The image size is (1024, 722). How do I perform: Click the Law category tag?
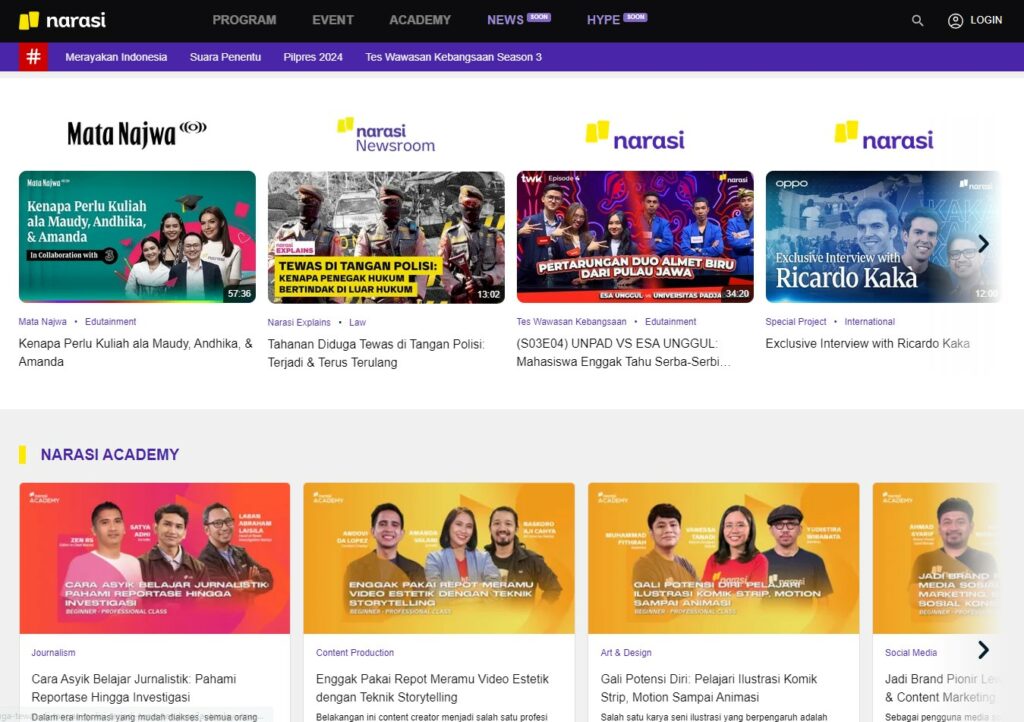(357, 322)
